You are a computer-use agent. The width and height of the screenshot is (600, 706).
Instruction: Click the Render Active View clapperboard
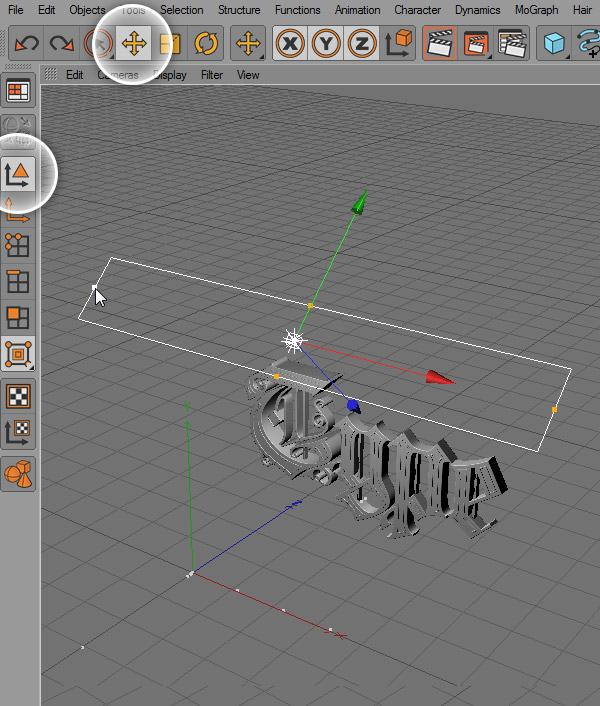440,44
